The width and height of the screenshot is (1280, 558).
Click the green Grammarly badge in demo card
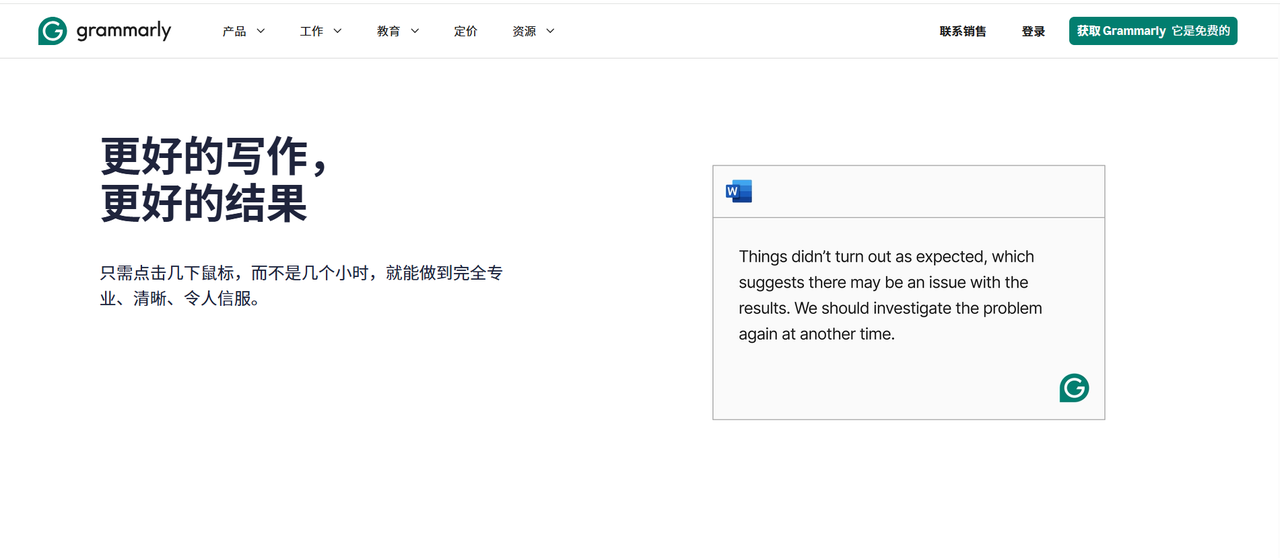tap(1074, 388)
